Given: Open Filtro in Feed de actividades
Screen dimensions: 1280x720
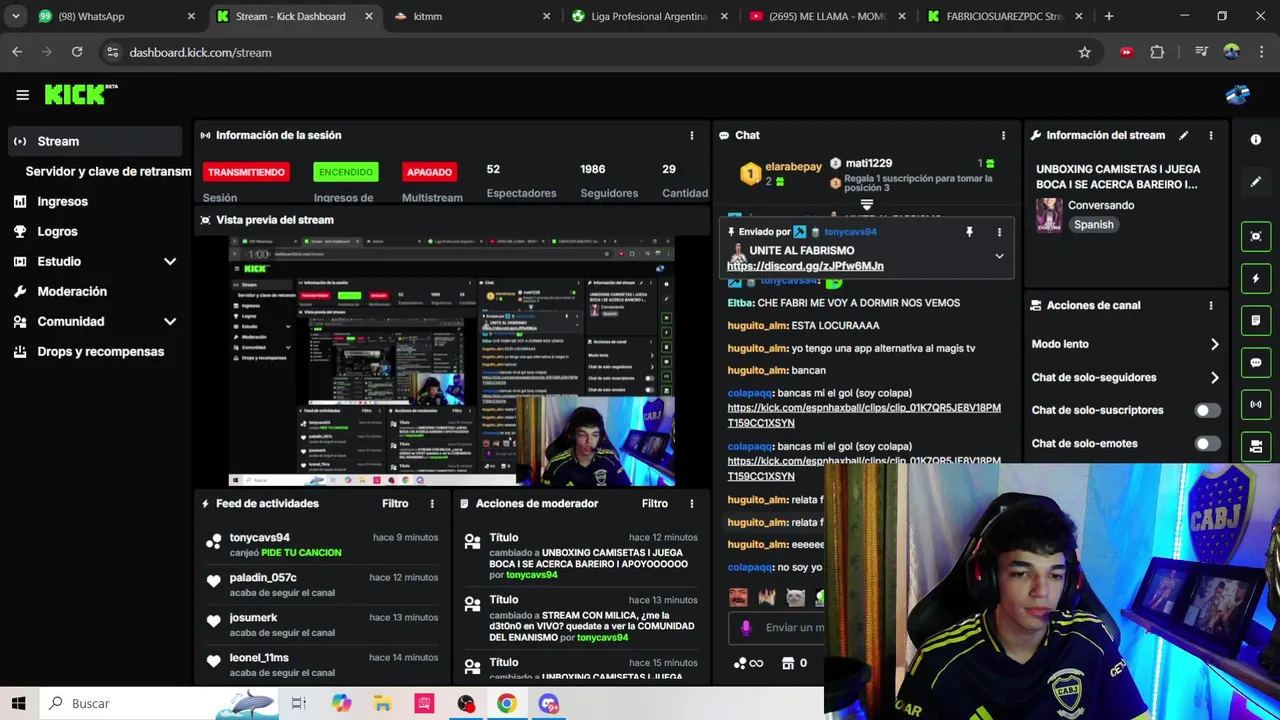Looking at the screenshot, I should (395, 504).
